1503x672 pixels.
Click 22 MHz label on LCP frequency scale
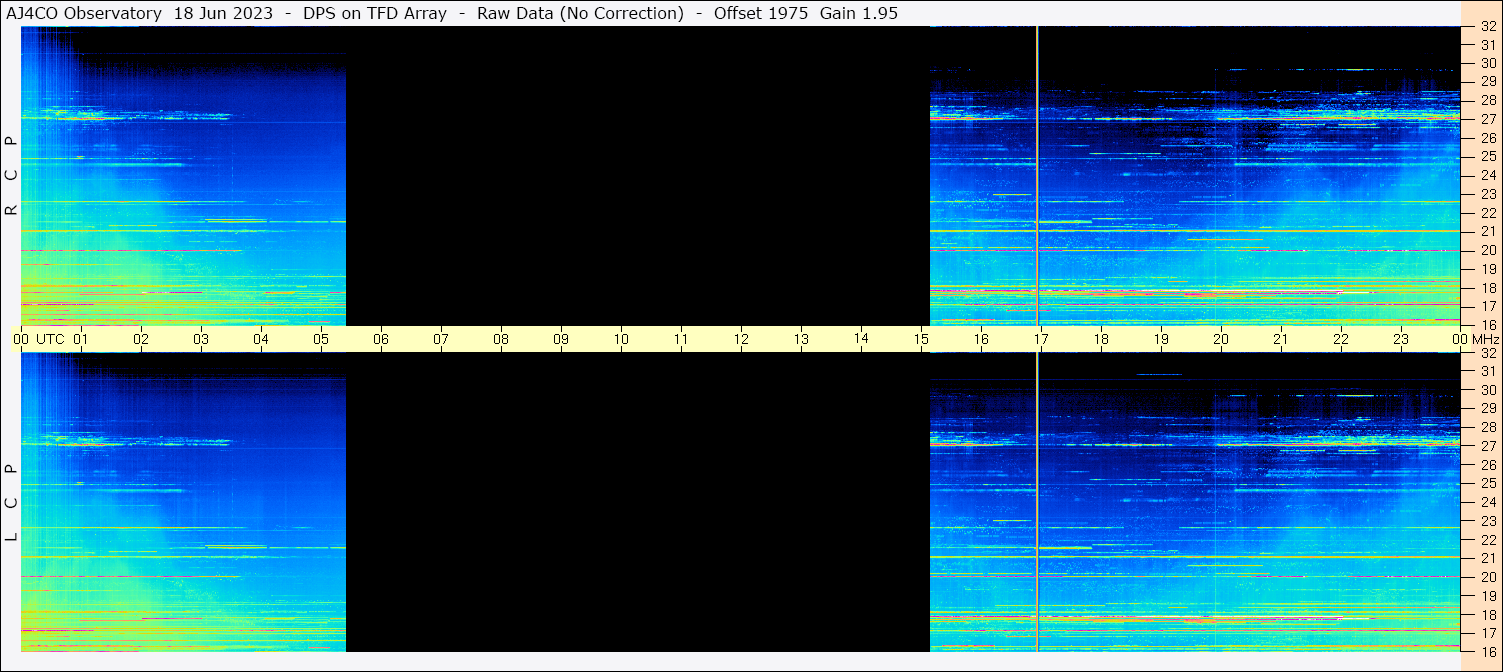point(1487,539)
